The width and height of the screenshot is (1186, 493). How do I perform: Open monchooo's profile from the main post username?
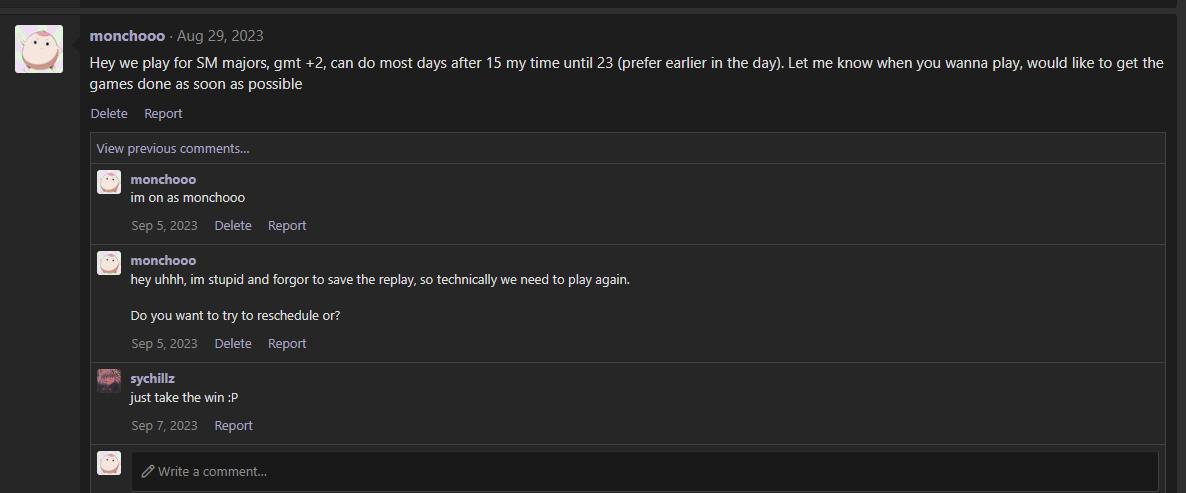pos(127,36)
